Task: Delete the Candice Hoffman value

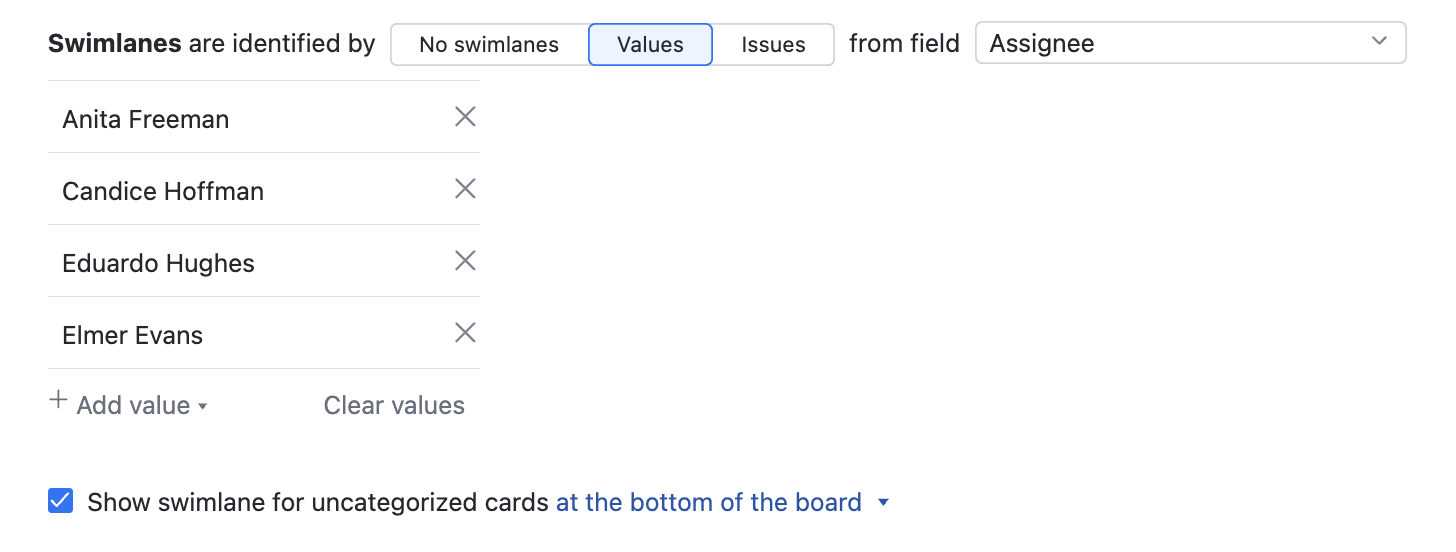Action: coord(465,190)
